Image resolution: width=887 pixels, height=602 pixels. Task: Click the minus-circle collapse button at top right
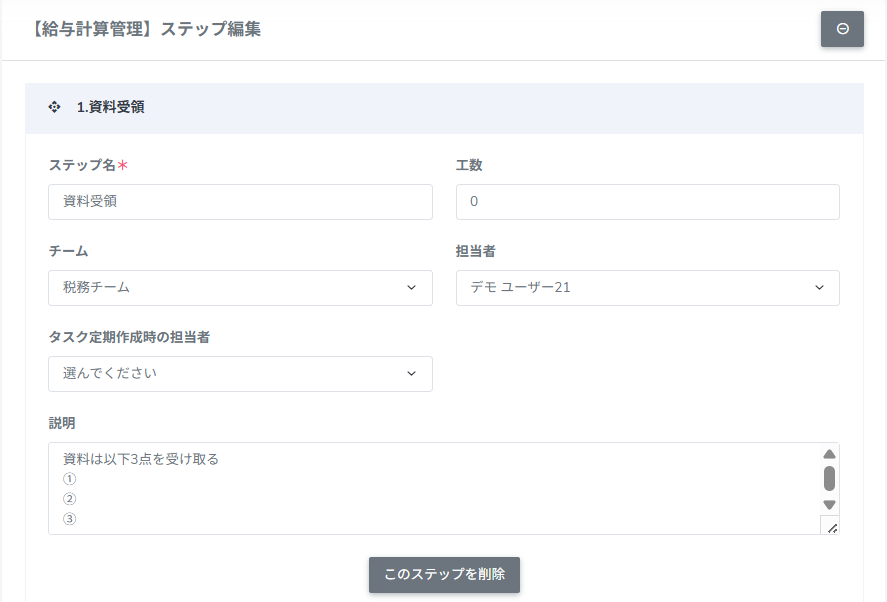pyautogui.click(x=842, y=29)
